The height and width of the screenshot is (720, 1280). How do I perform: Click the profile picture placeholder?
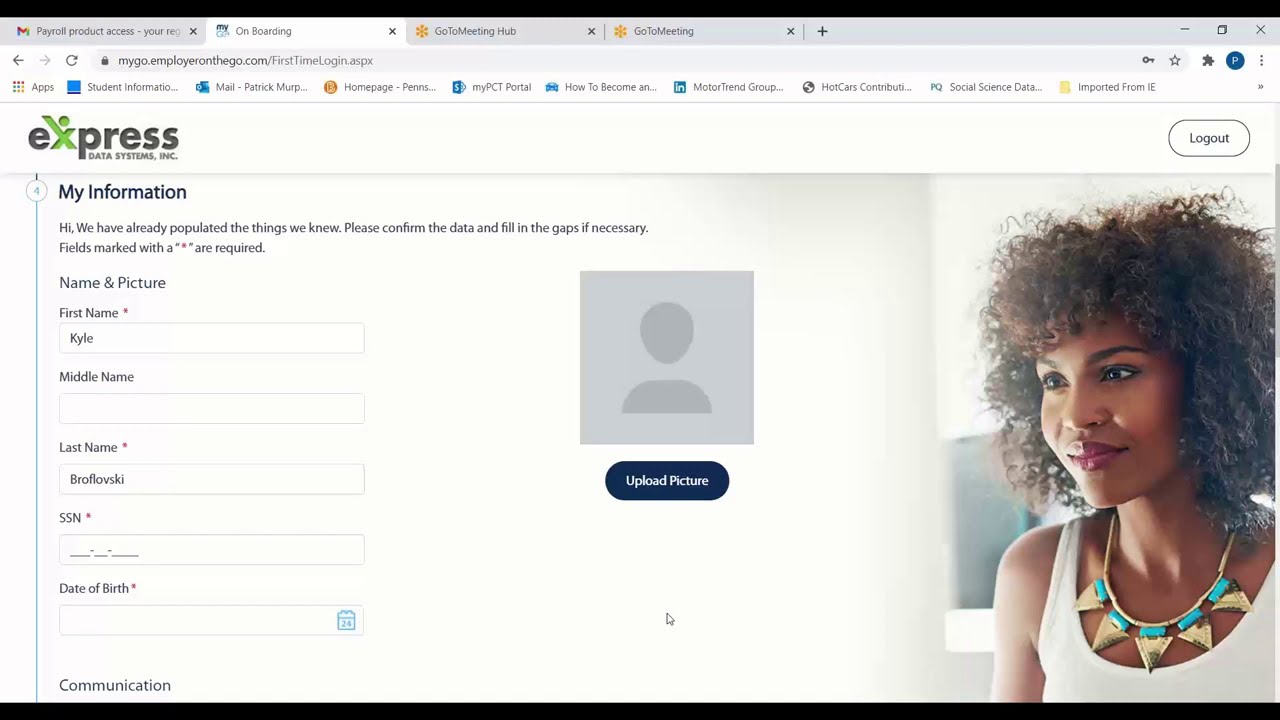(667, 357)
